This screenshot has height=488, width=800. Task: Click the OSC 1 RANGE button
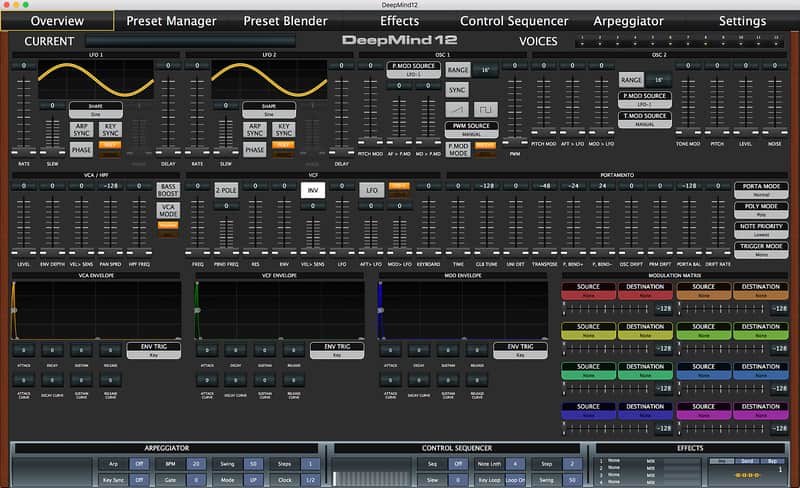(457, 70)
